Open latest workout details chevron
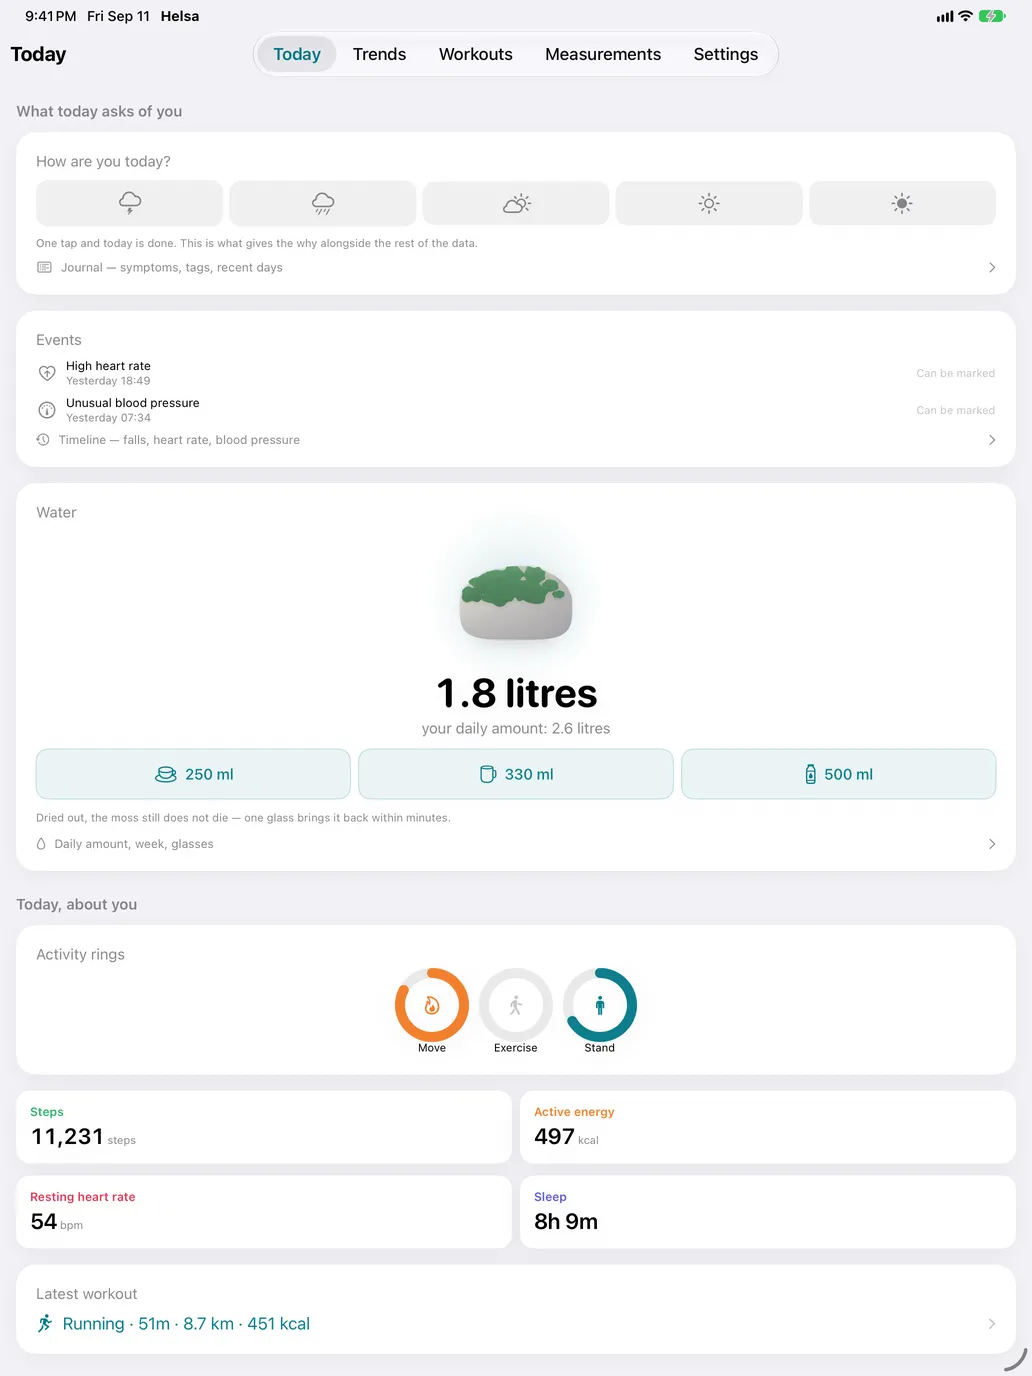1032x1376 pixels. 992,1324
